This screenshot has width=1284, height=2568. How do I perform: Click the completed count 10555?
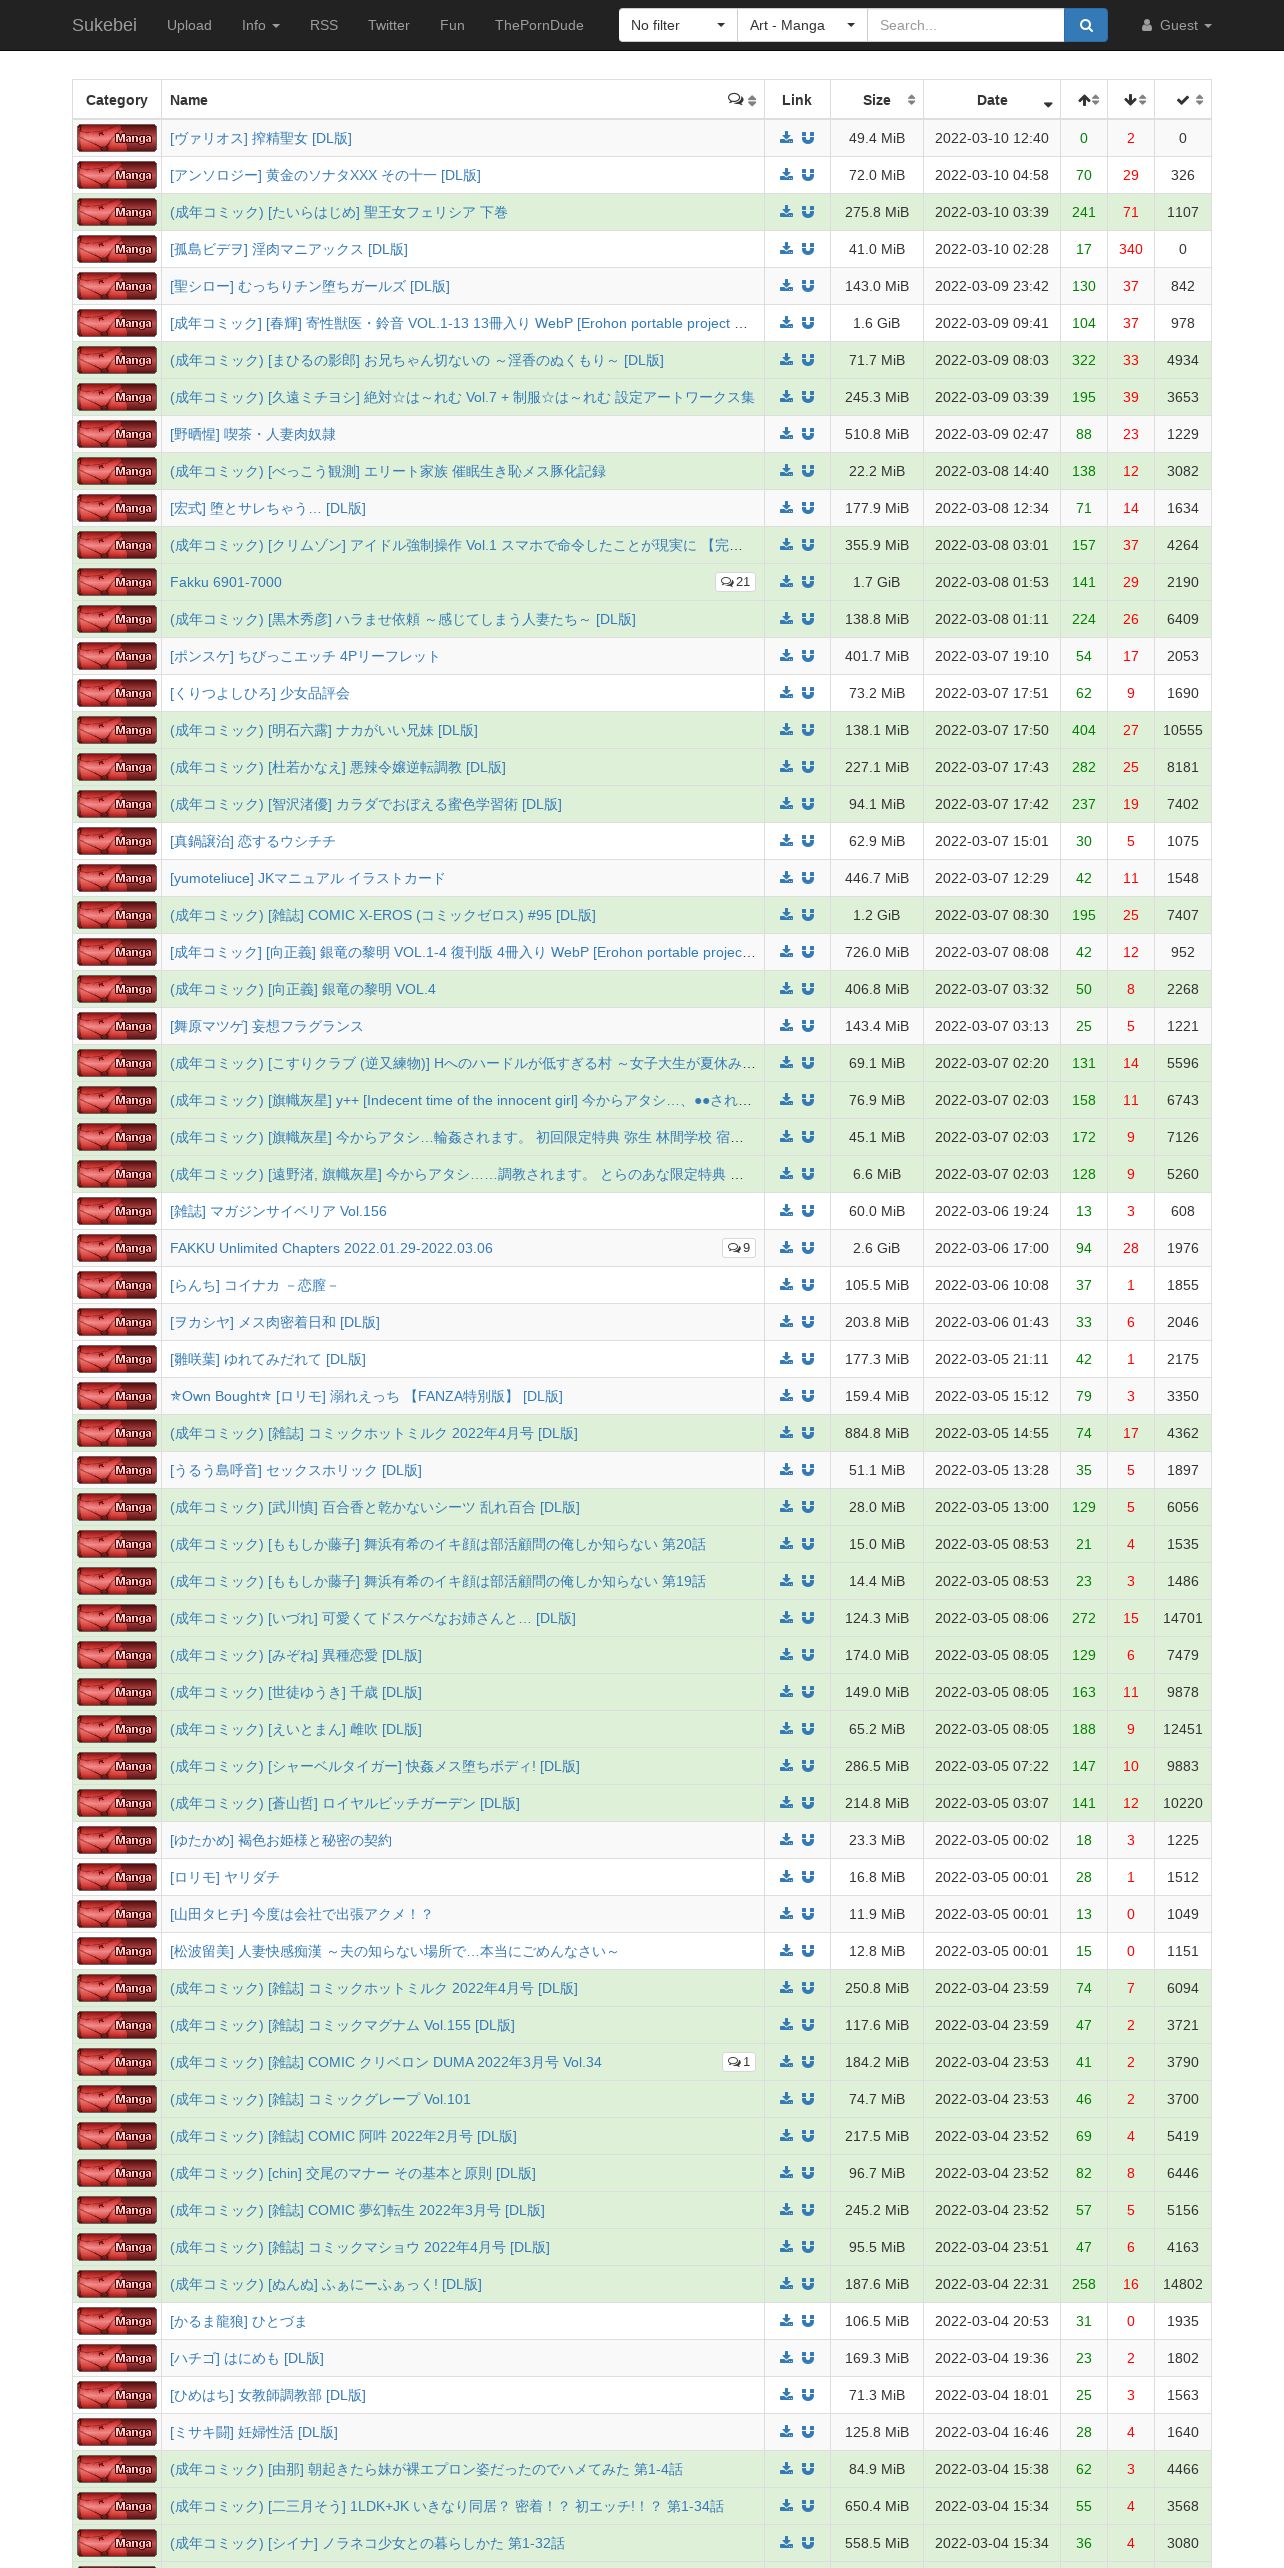point(1183,730)
